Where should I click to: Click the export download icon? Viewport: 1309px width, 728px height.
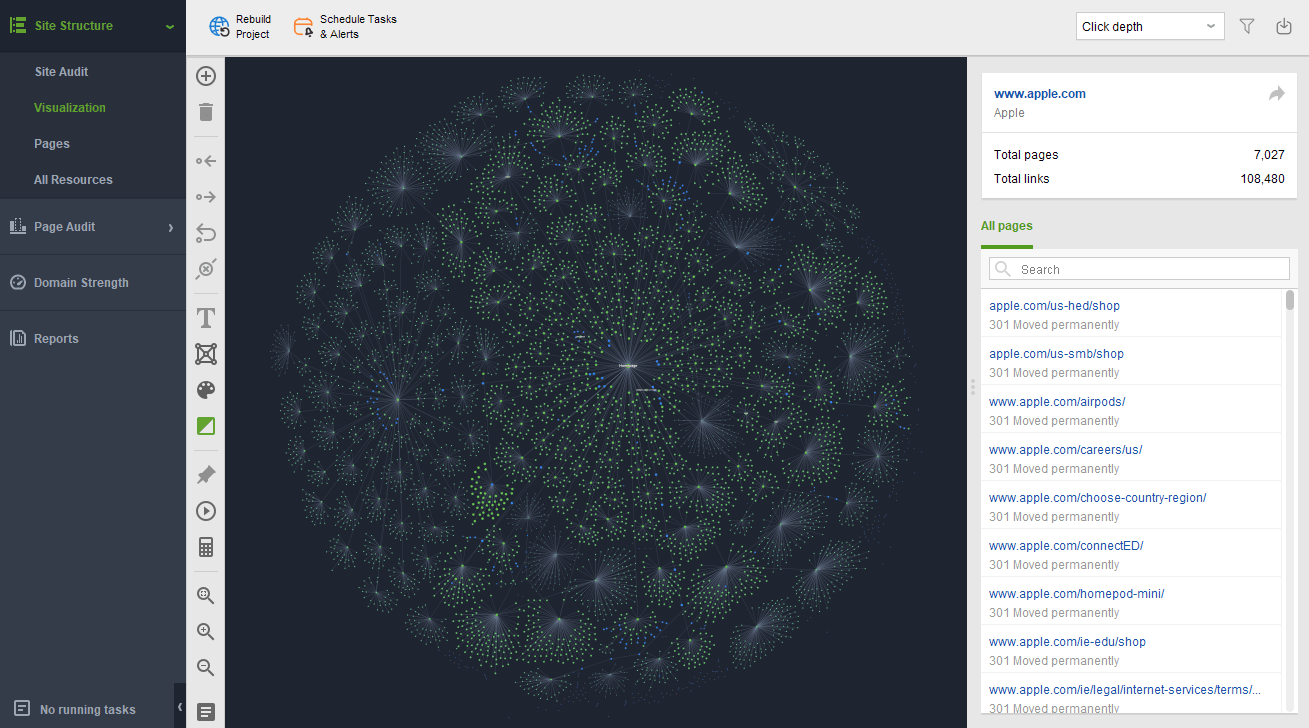[x=1284, y=27]
